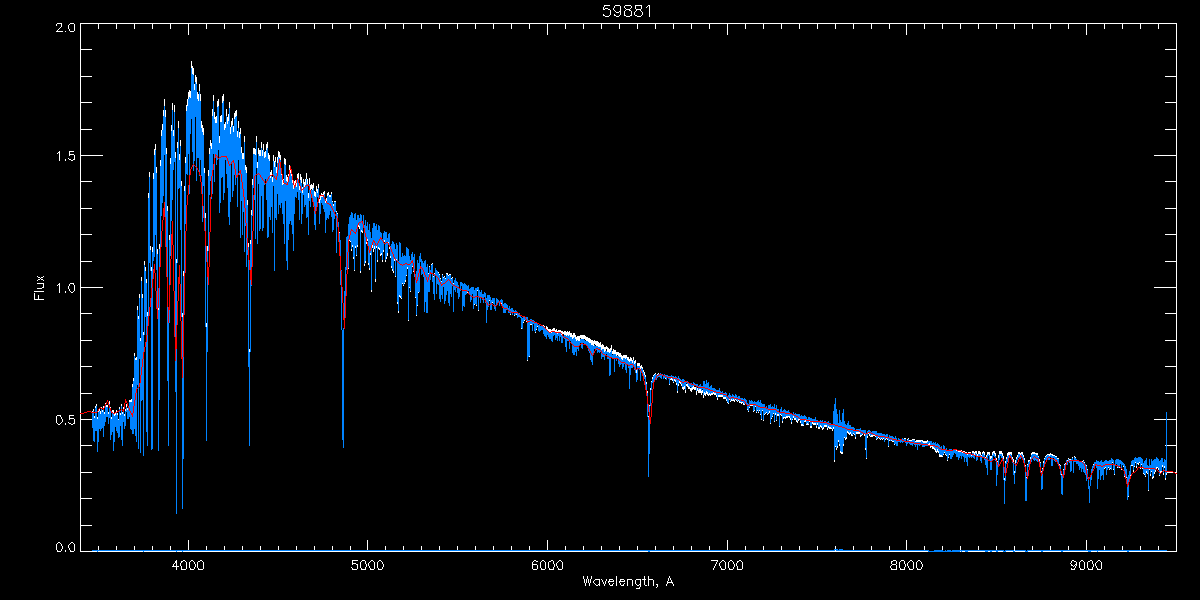Image resolution: width=1200 pixels, height=600 pixels.
Task: Select the 5000 wavelength tick label
Action: point(367,564)
